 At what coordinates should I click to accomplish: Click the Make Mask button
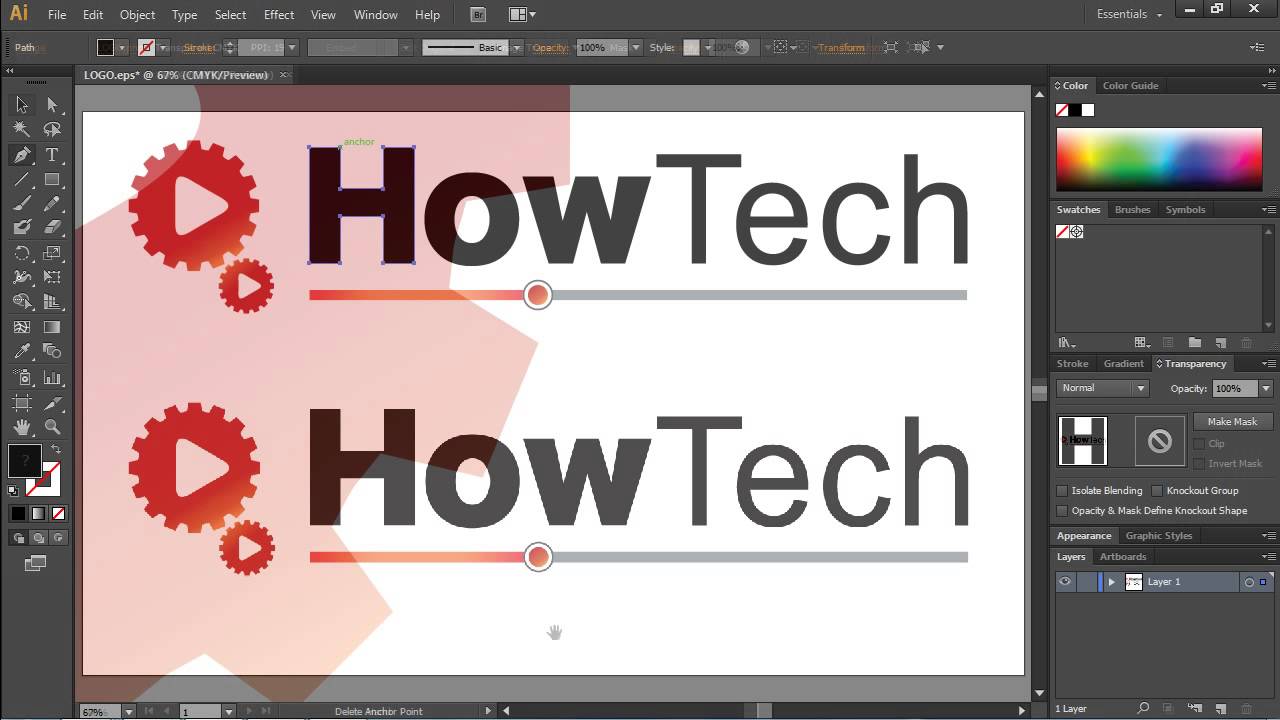[1232, 422]
